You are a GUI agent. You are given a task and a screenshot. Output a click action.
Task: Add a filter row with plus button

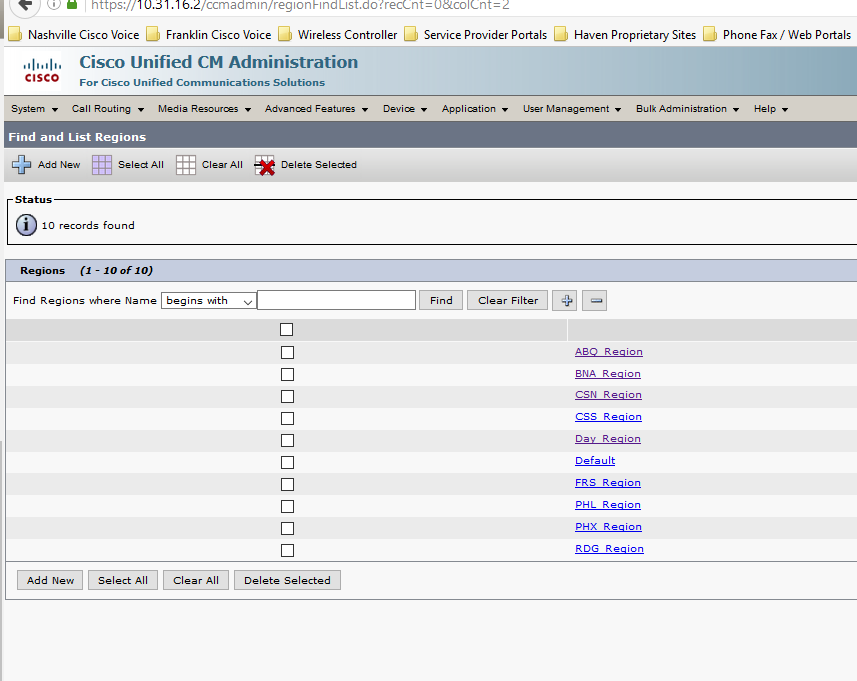coord(565,301)
